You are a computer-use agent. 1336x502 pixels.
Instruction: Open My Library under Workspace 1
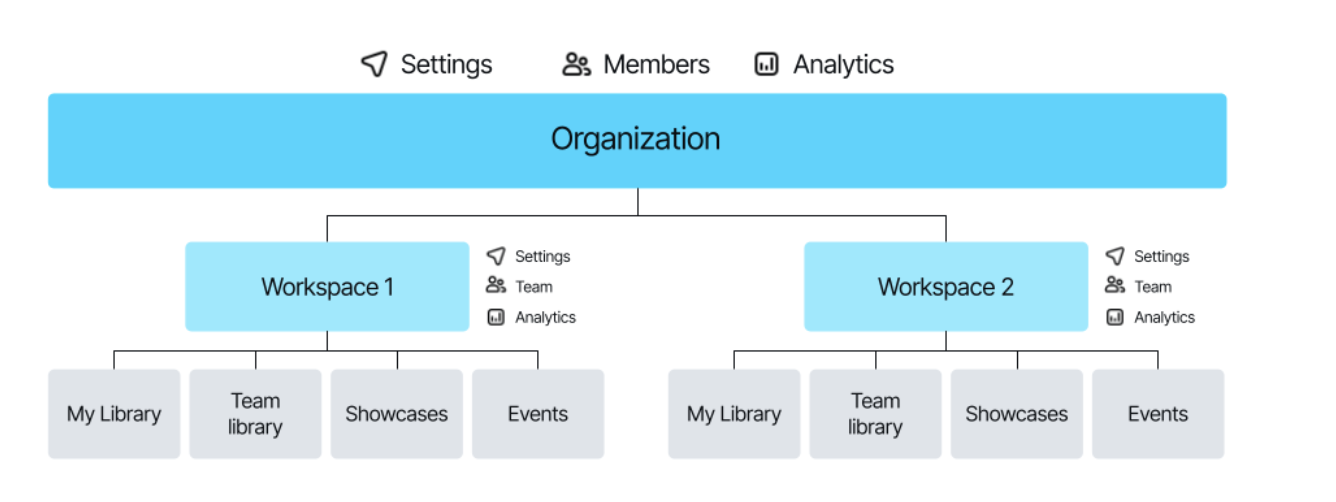[x=114, y=414]
